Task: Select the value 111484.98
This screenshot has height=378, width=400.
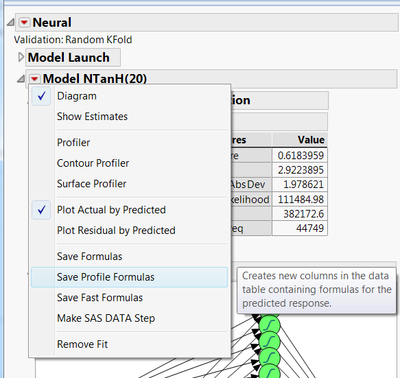Action: click(300, 199)
